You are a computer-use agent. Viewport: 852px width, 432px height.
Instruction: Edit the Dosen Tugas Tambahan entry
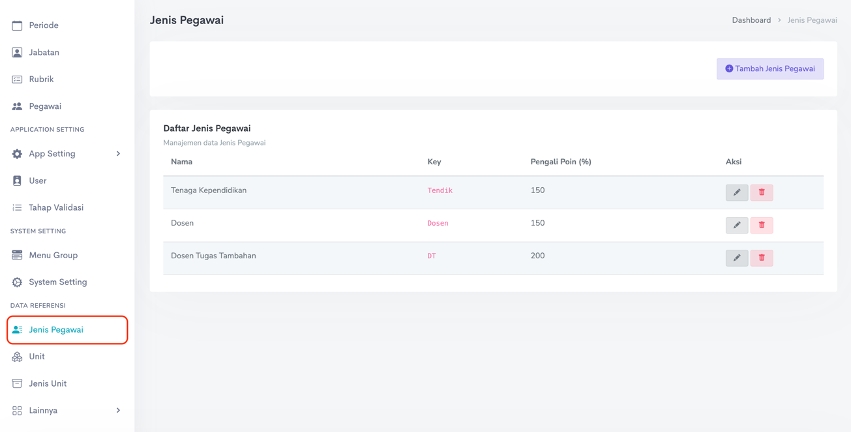coord(736,258)
